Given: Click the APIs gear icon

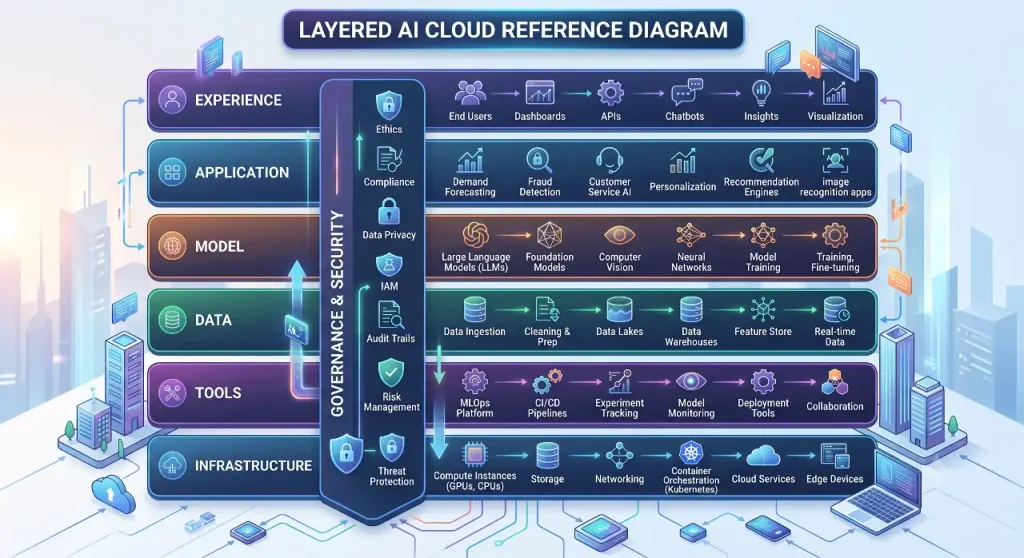Looking at the screenshot, I should (611, 93).
